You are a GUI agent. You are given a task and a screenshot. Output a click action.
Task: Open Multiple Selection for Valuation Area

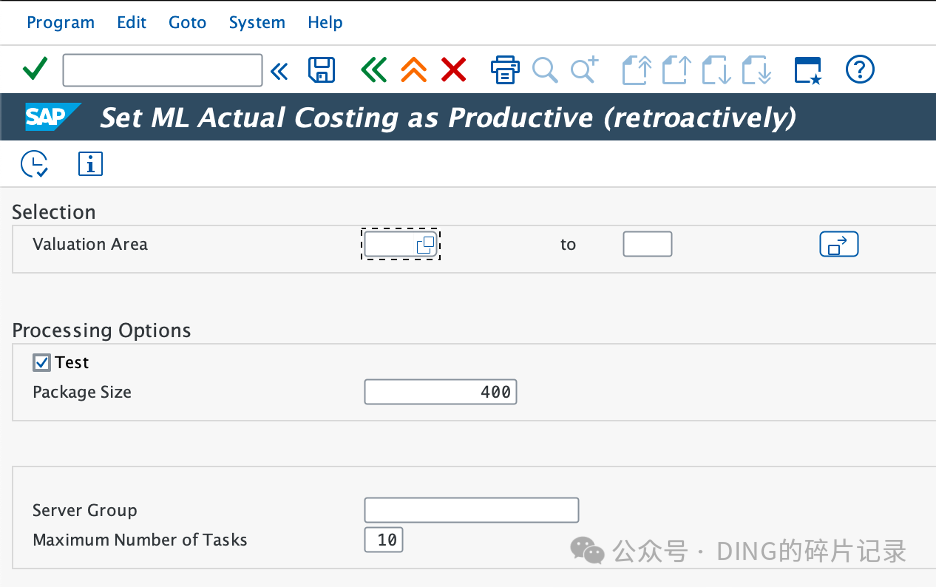pyautogui.click(x=839, y=244)
